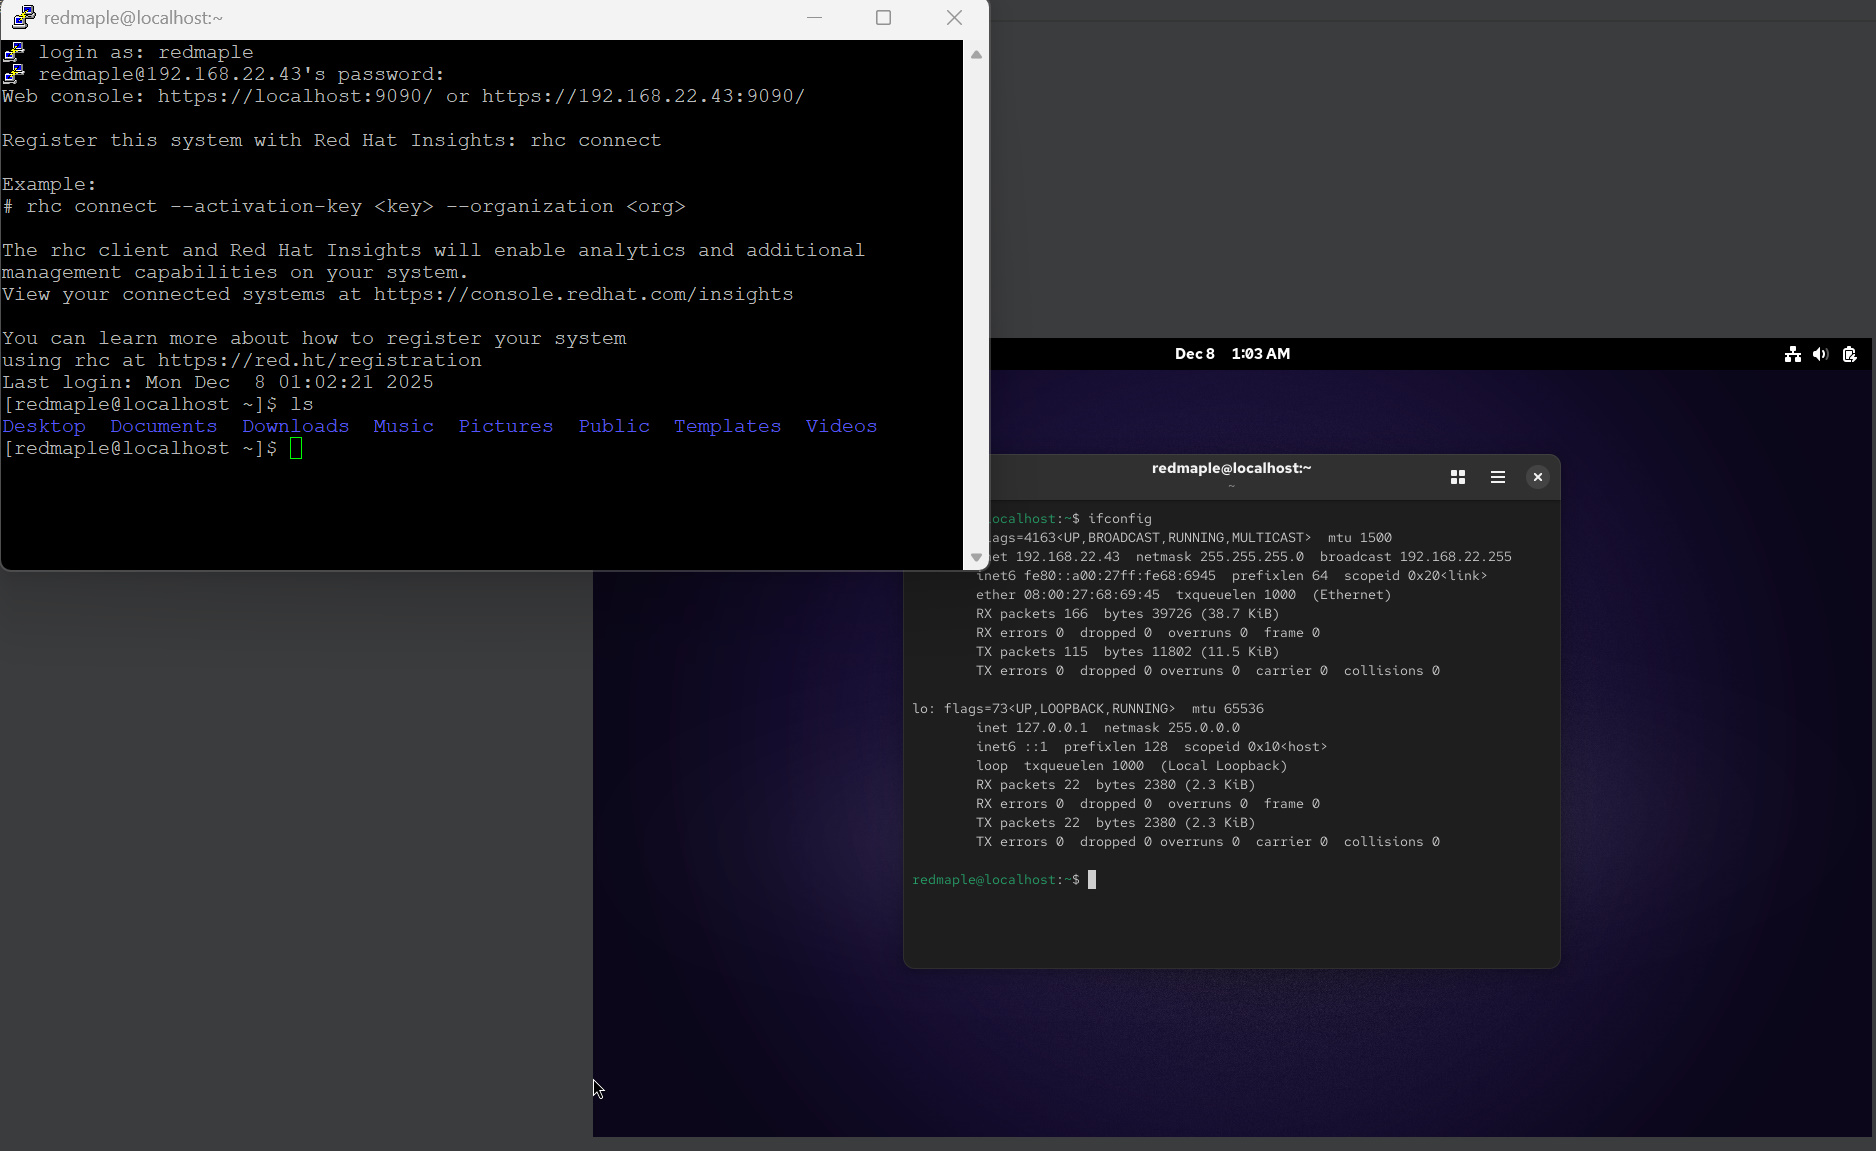Minimize the PuTTY session window
1876x1151 pixels.
pos(814,18)
